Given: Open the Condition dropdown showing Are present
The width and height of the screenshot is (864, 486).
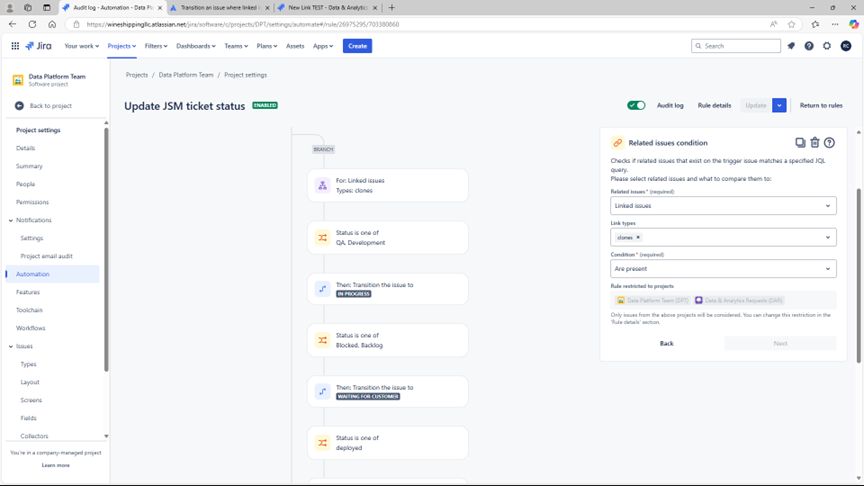Looking at the screenshot, I should [723, 269].
